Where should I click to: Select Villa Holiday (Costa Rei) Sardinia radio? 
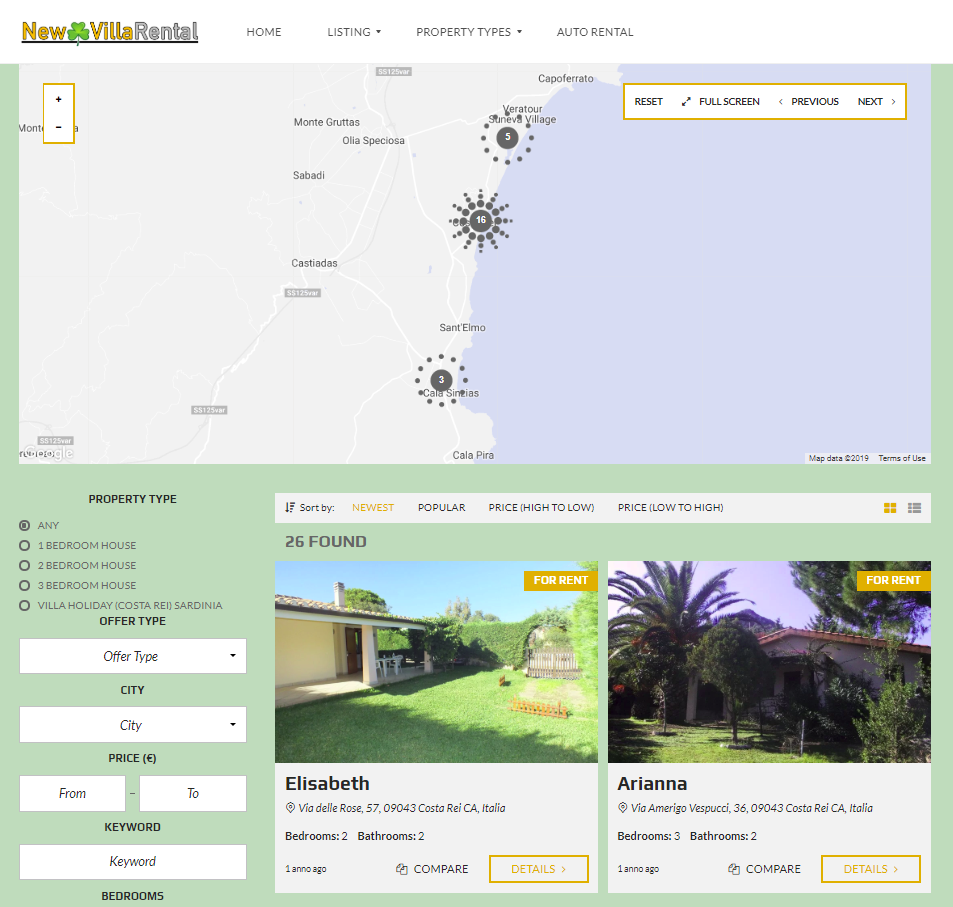(24, 605)
